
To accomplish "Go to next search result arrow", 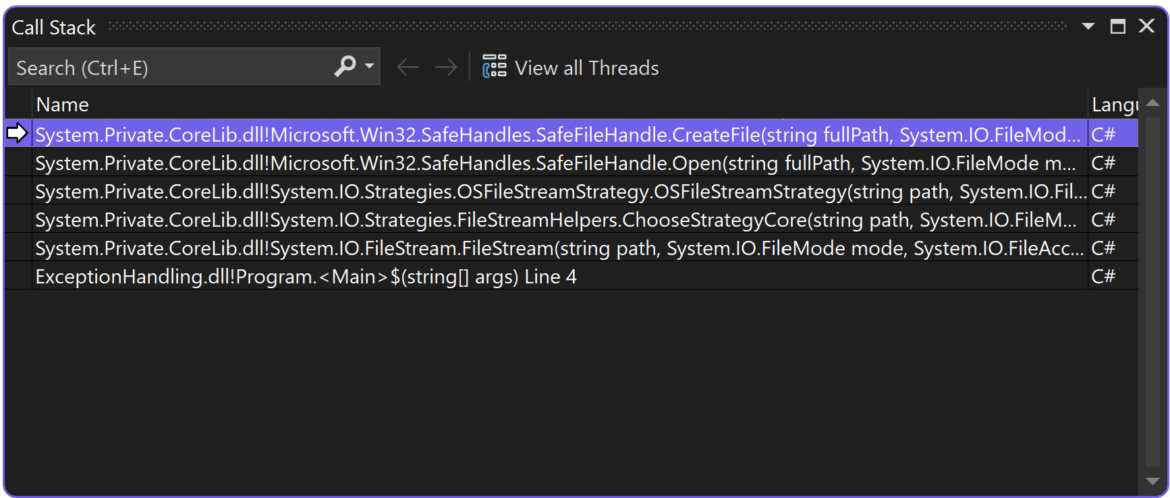I will (446, 68).
